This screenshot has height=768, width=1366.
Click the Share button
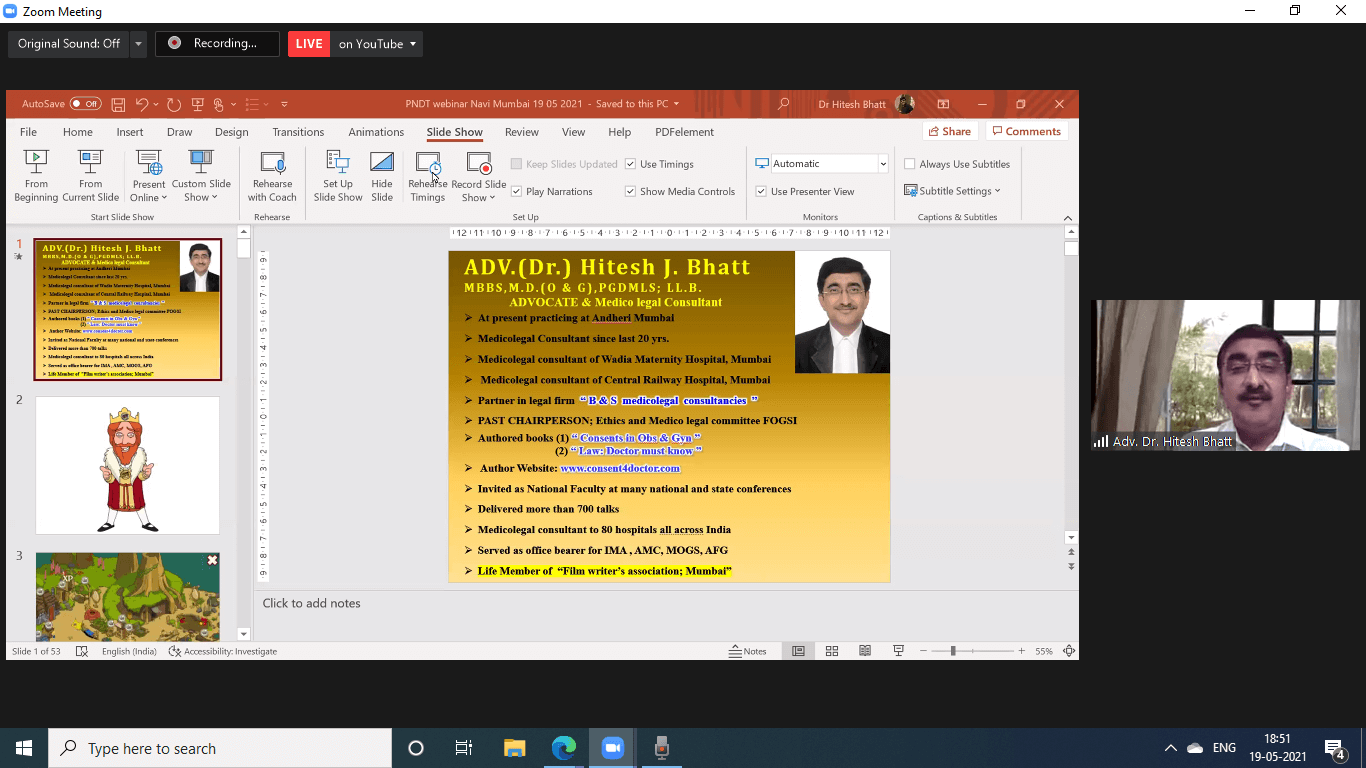[950, 131]
